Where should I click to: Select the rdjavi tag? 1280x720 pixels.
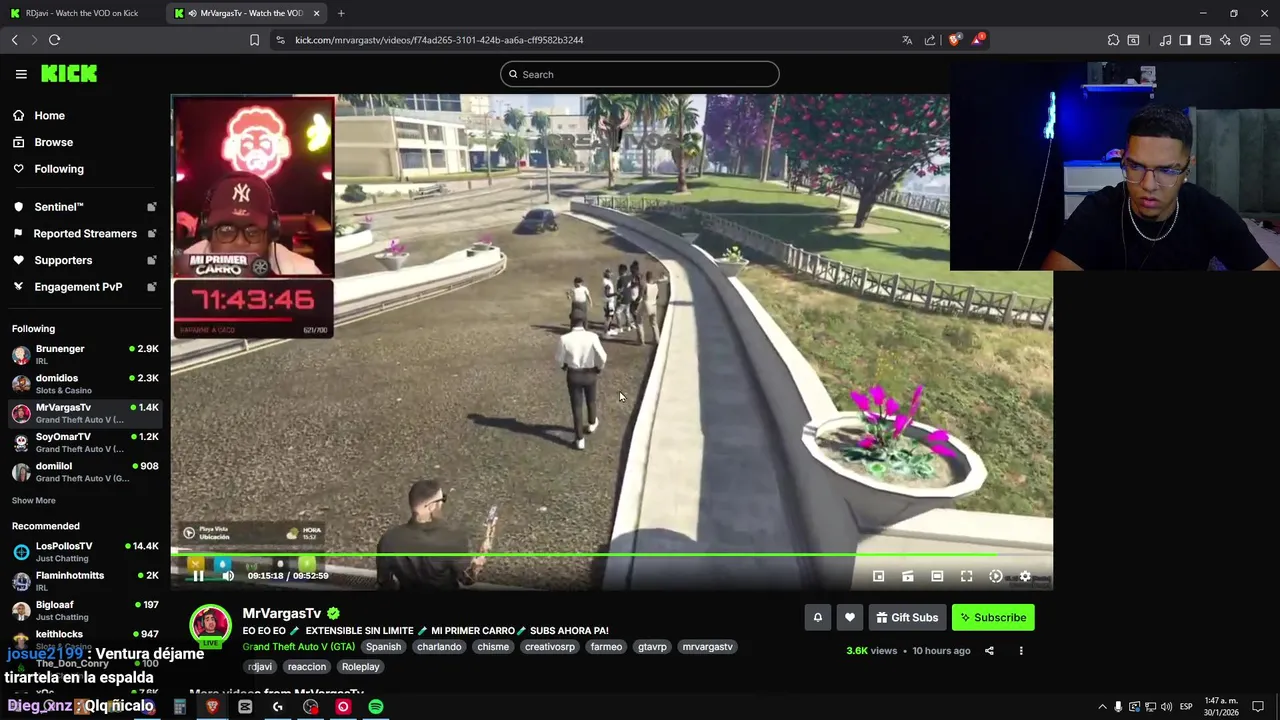click(x=260, y=667)
